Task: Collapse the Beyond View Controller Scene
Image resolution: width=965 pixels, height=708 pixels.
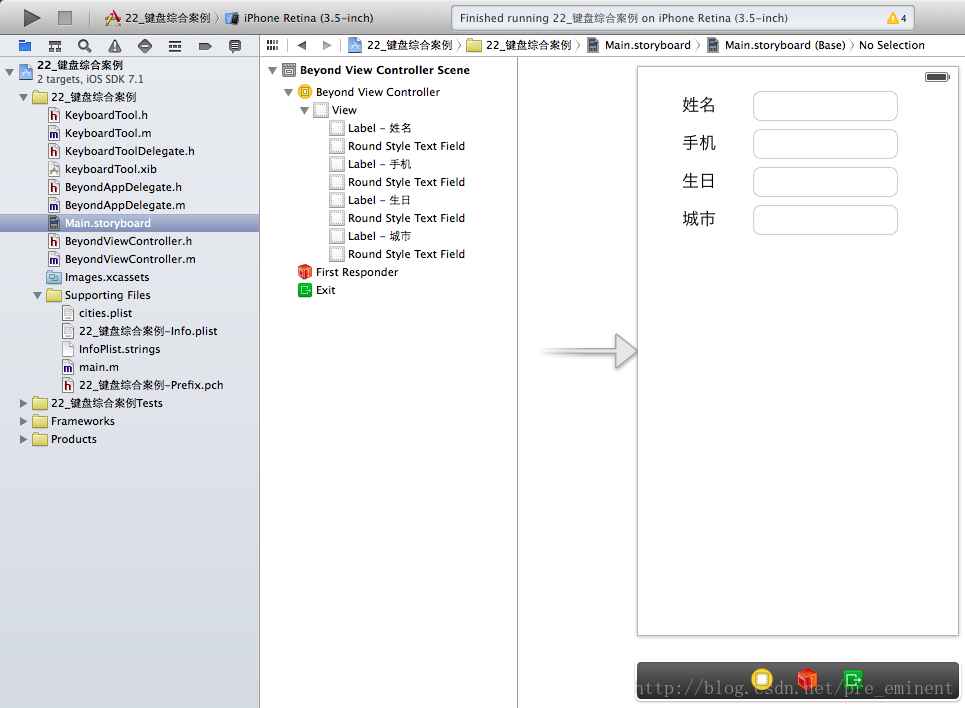Action: (273, 70)
